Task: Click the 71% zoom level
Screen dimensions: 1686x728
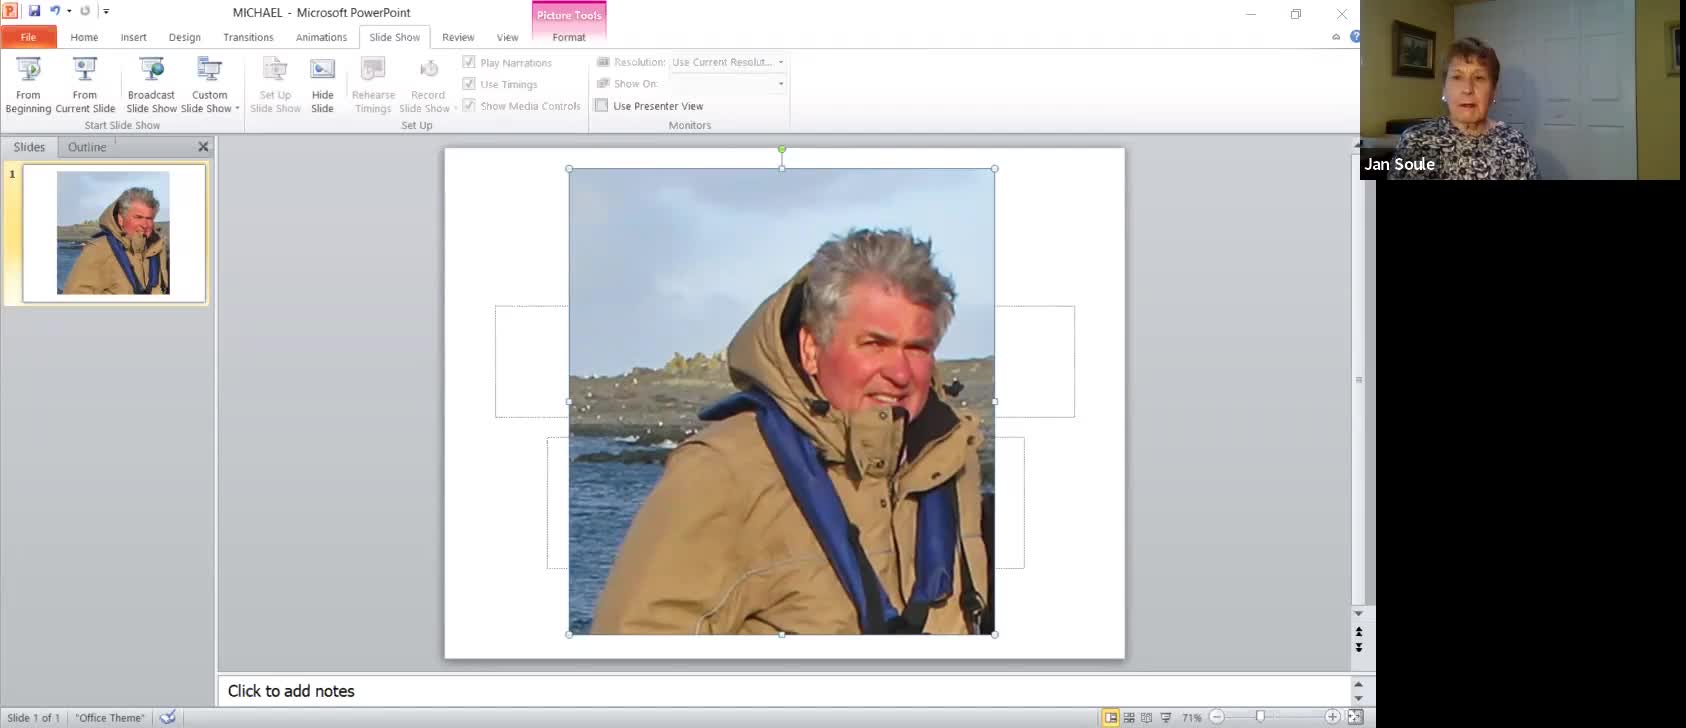Action: pyautogui.click(x=1192, y=717)
